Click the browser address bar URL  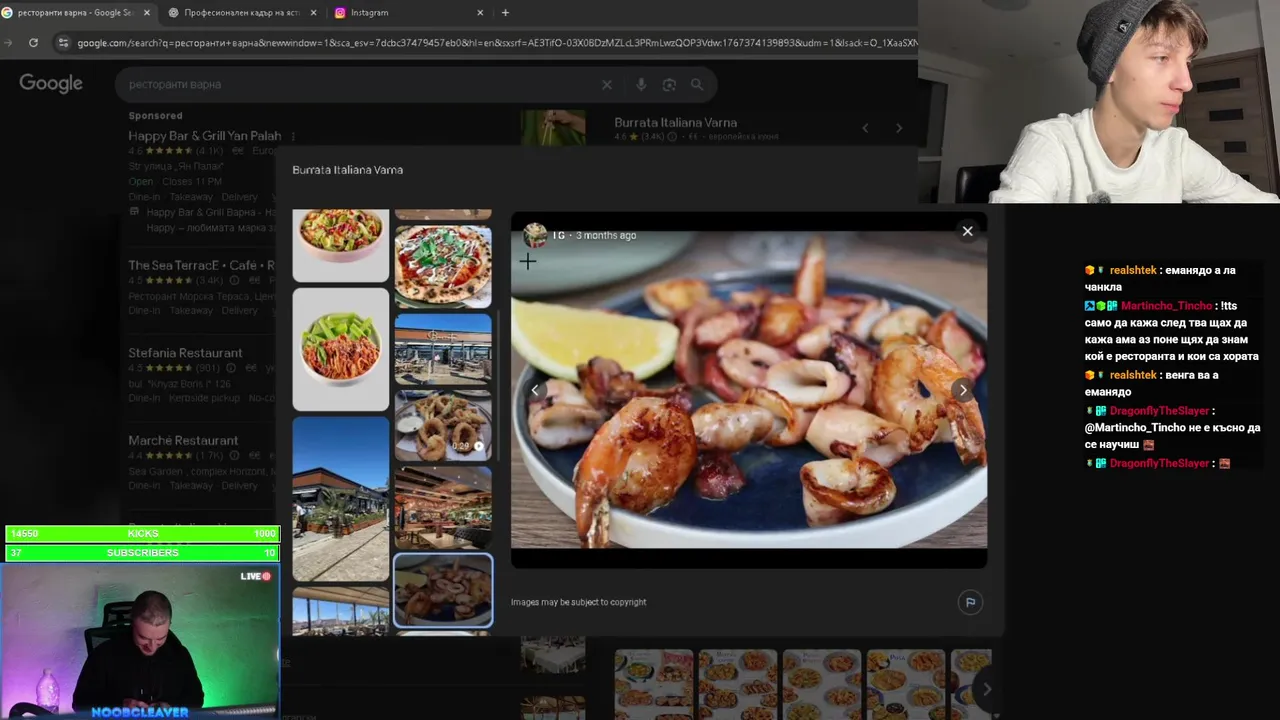[x=497, y=43]
